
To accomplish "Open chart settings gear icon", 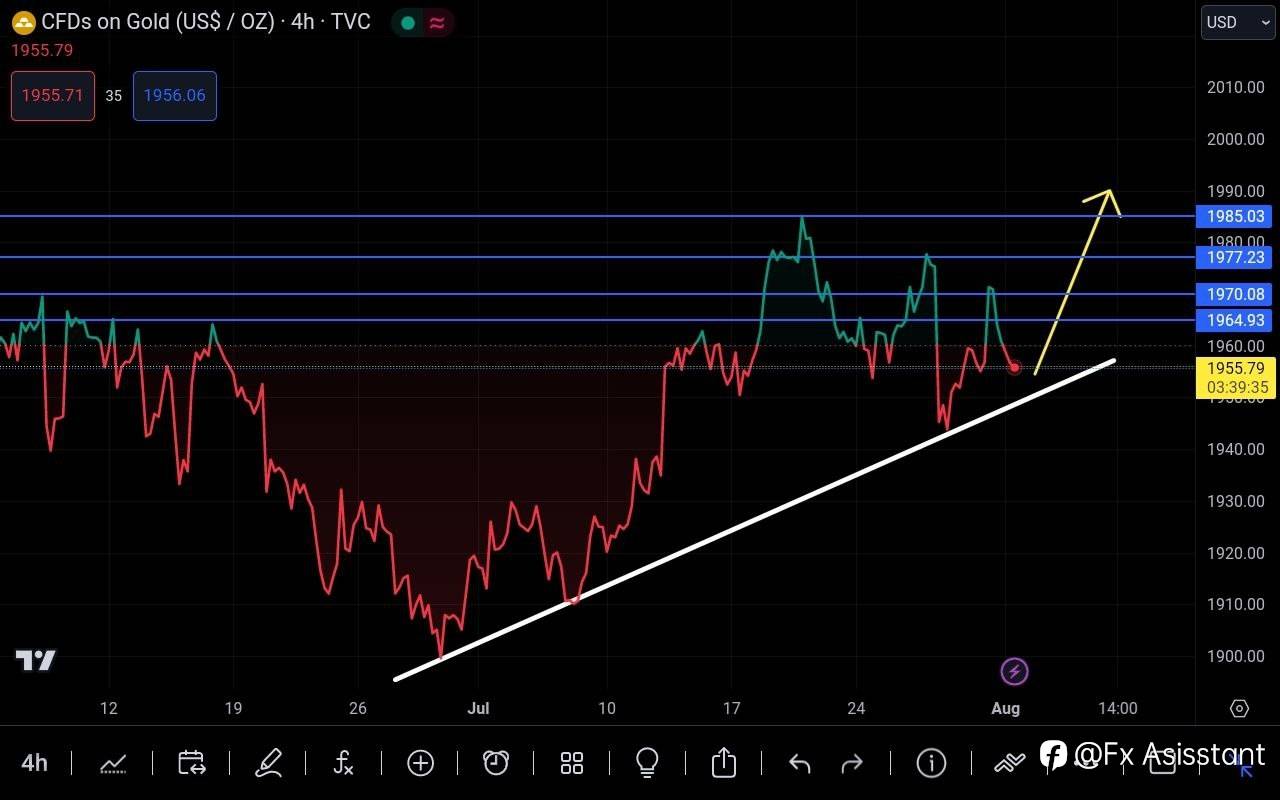I will [1239, 708].
